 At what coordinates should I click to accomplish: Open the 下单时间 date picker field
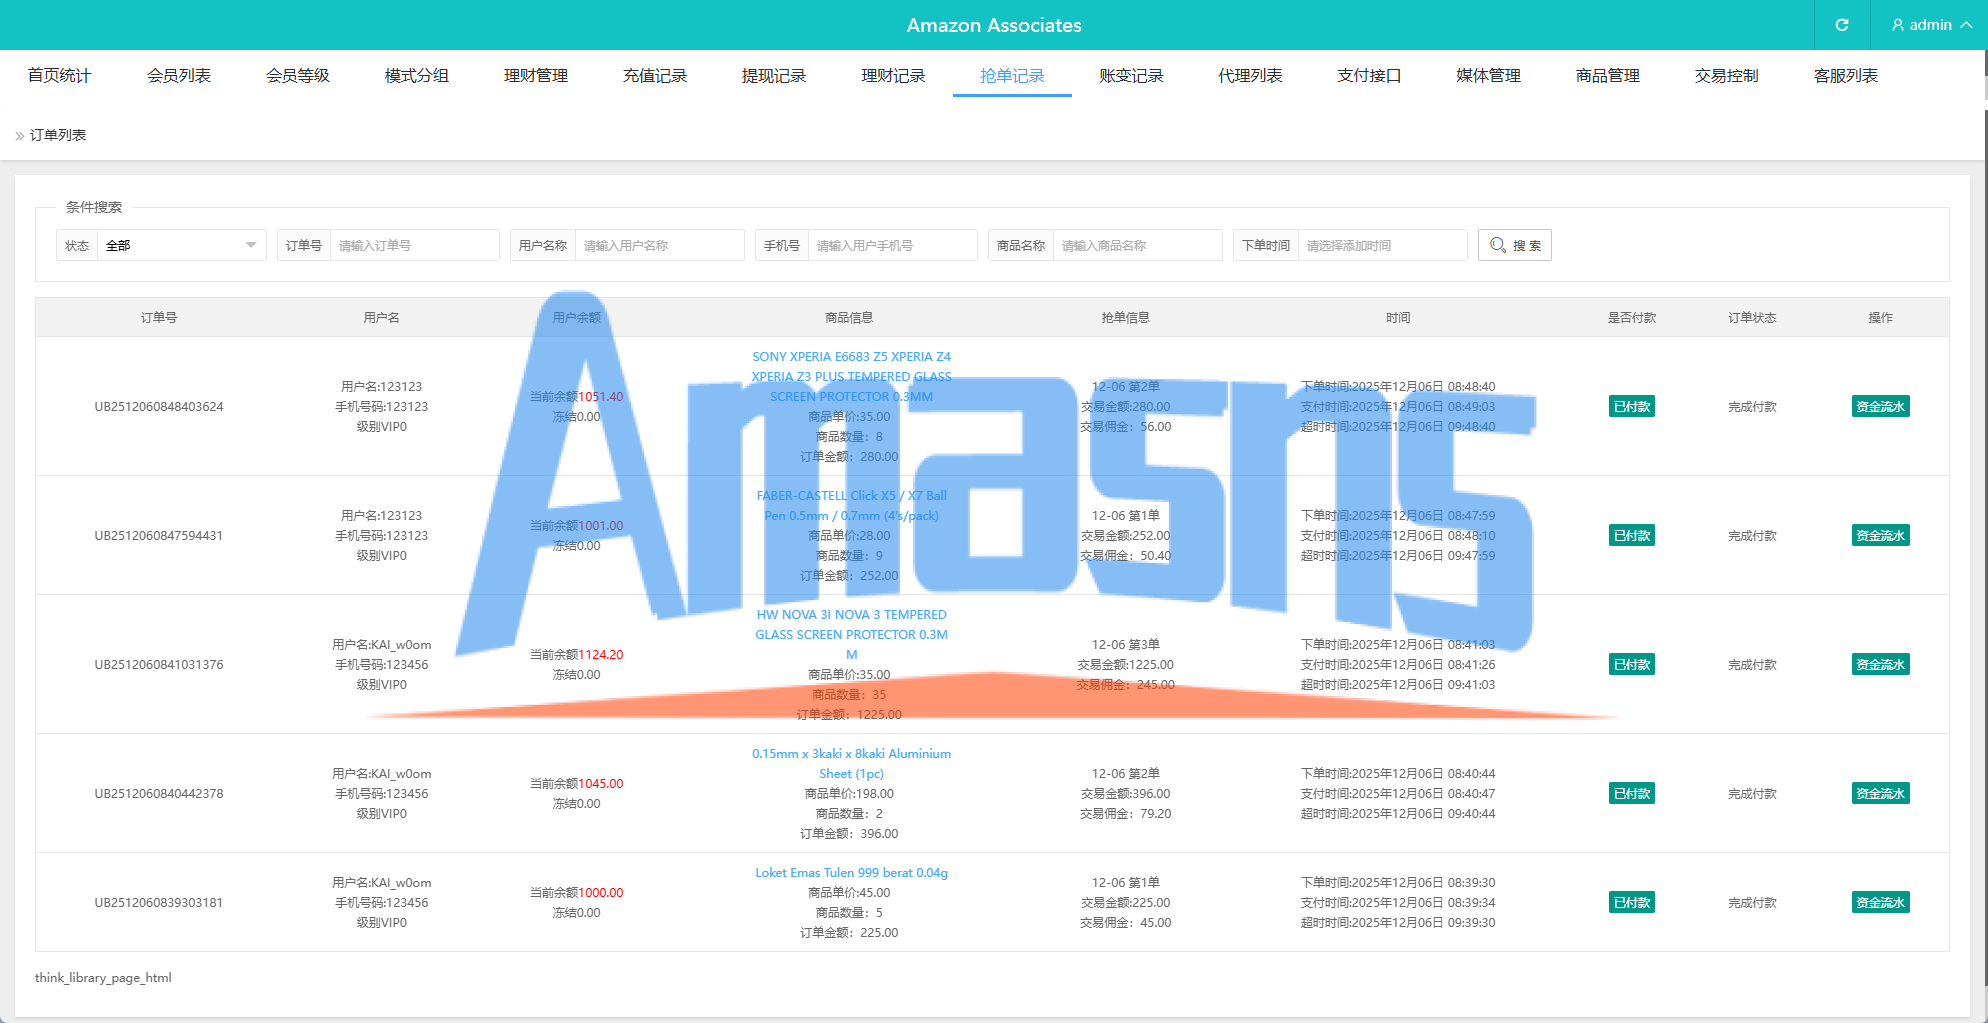[x=1382, y=245]
